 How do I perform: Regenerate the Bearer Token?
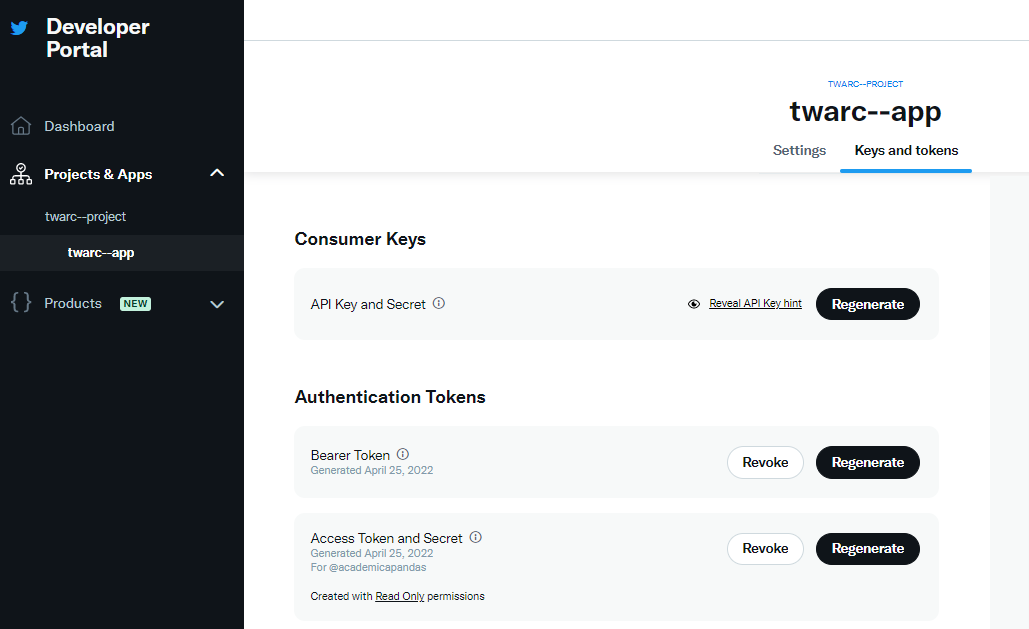click(868, 462)
